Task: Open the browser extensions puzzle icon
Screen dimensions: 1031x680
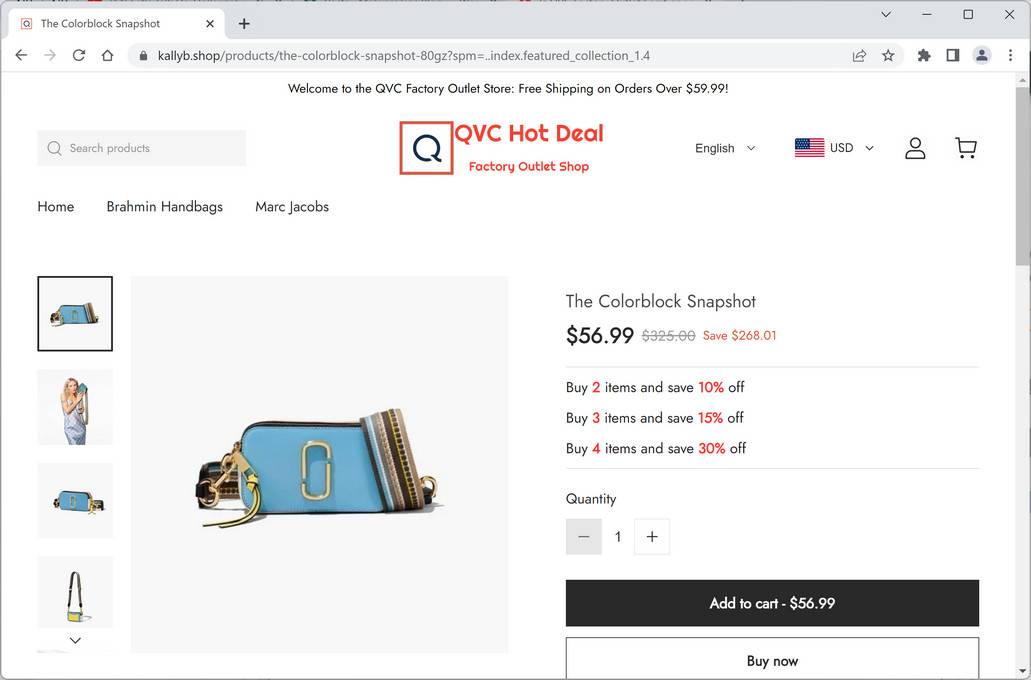Action: pos(924,56)
